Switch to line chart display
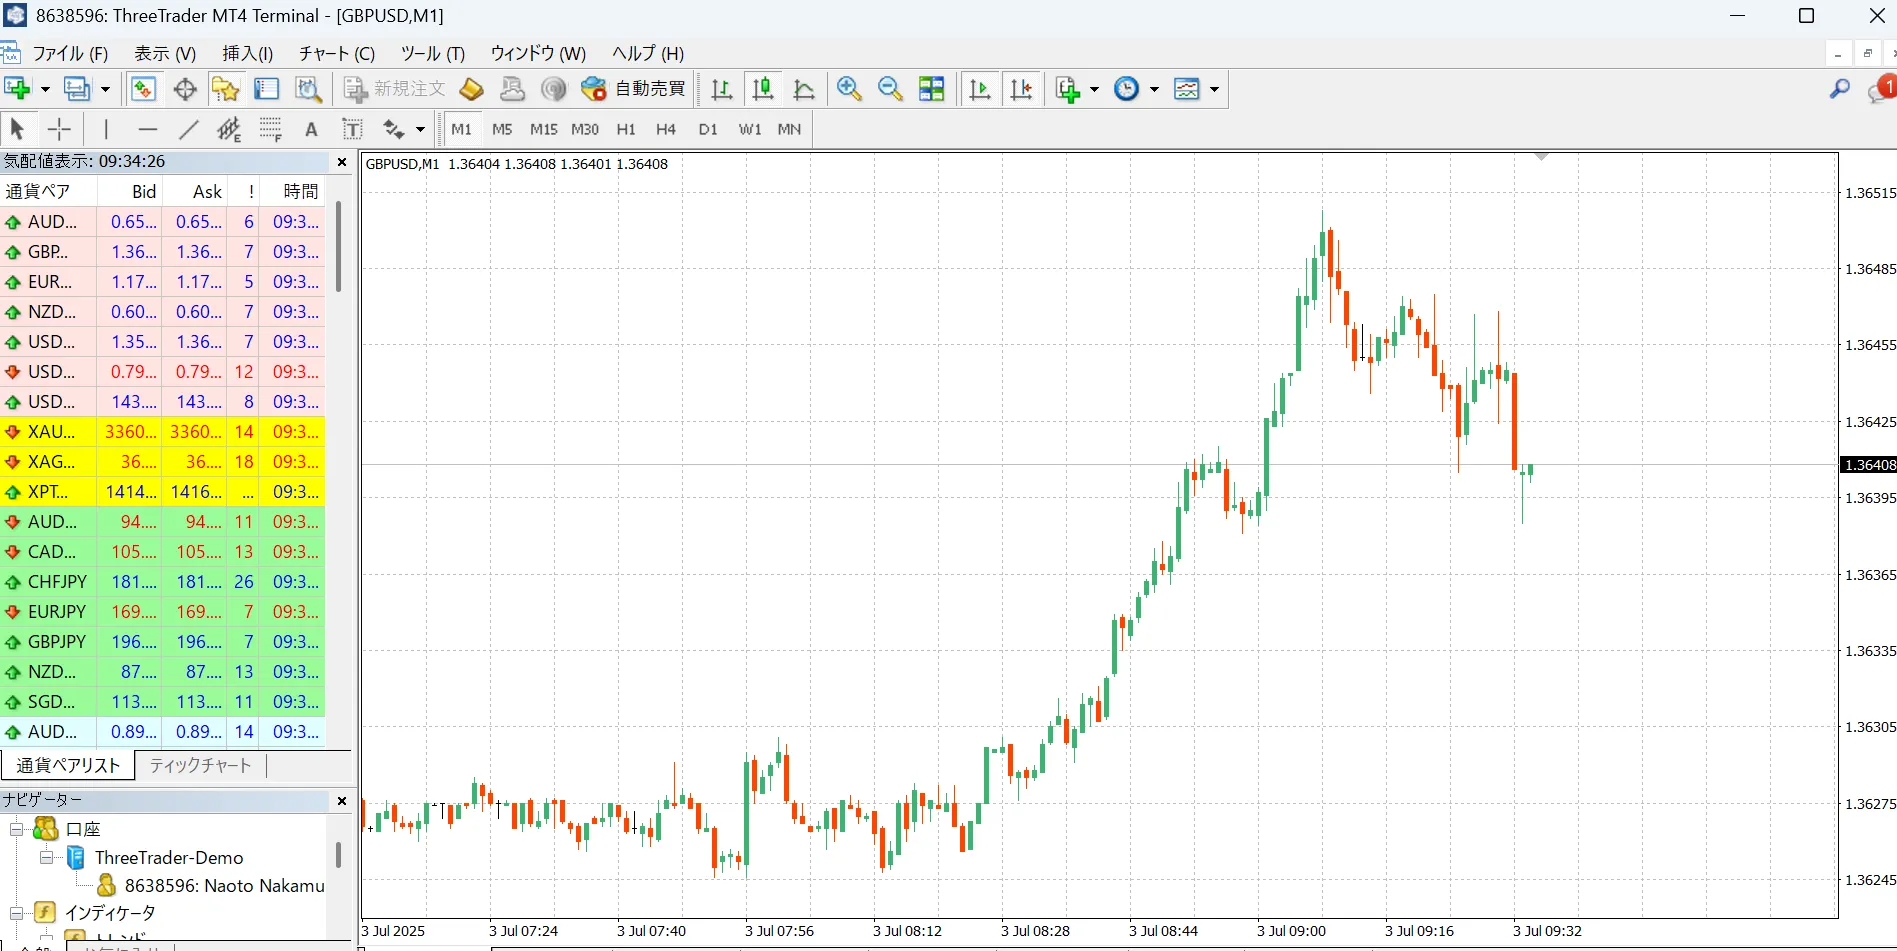 coord(804,89)
